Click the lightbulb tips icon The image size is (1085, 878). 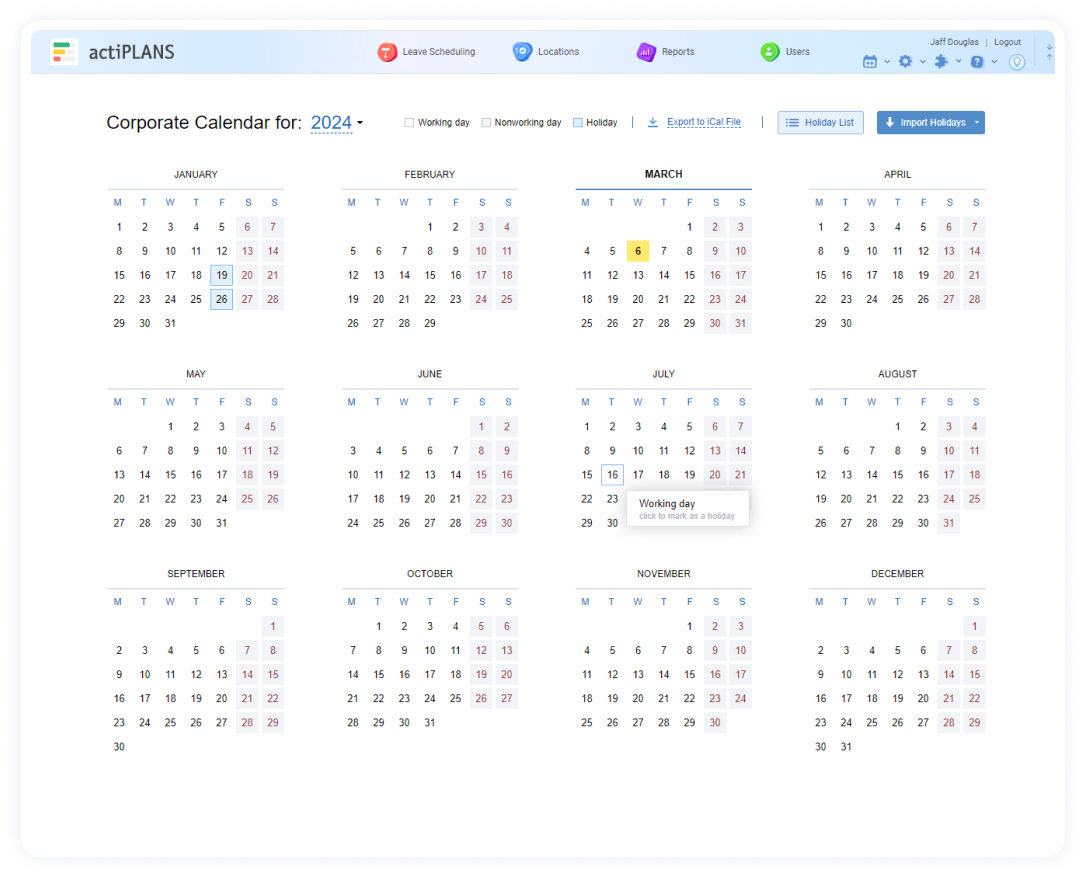[x=1017, y=61]
